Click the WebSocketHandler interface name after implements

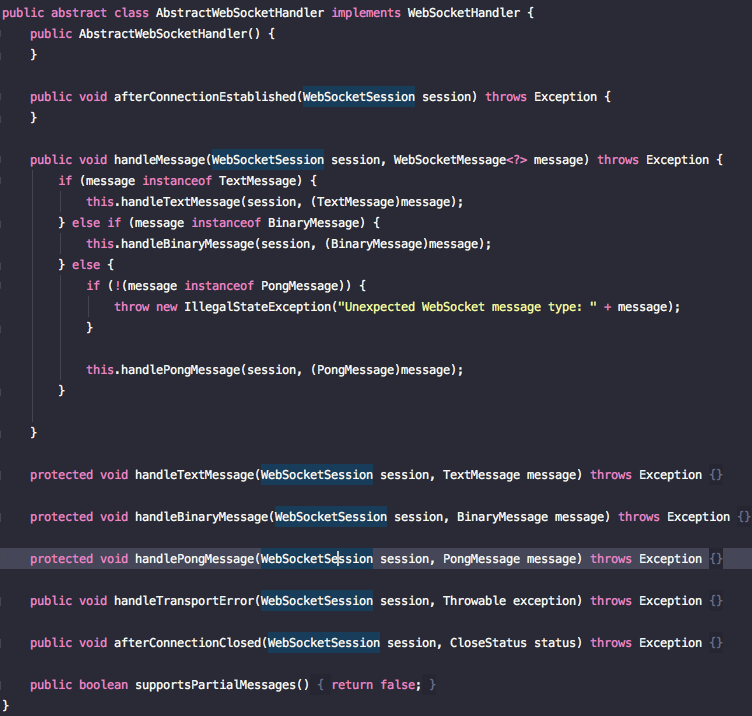464,13
